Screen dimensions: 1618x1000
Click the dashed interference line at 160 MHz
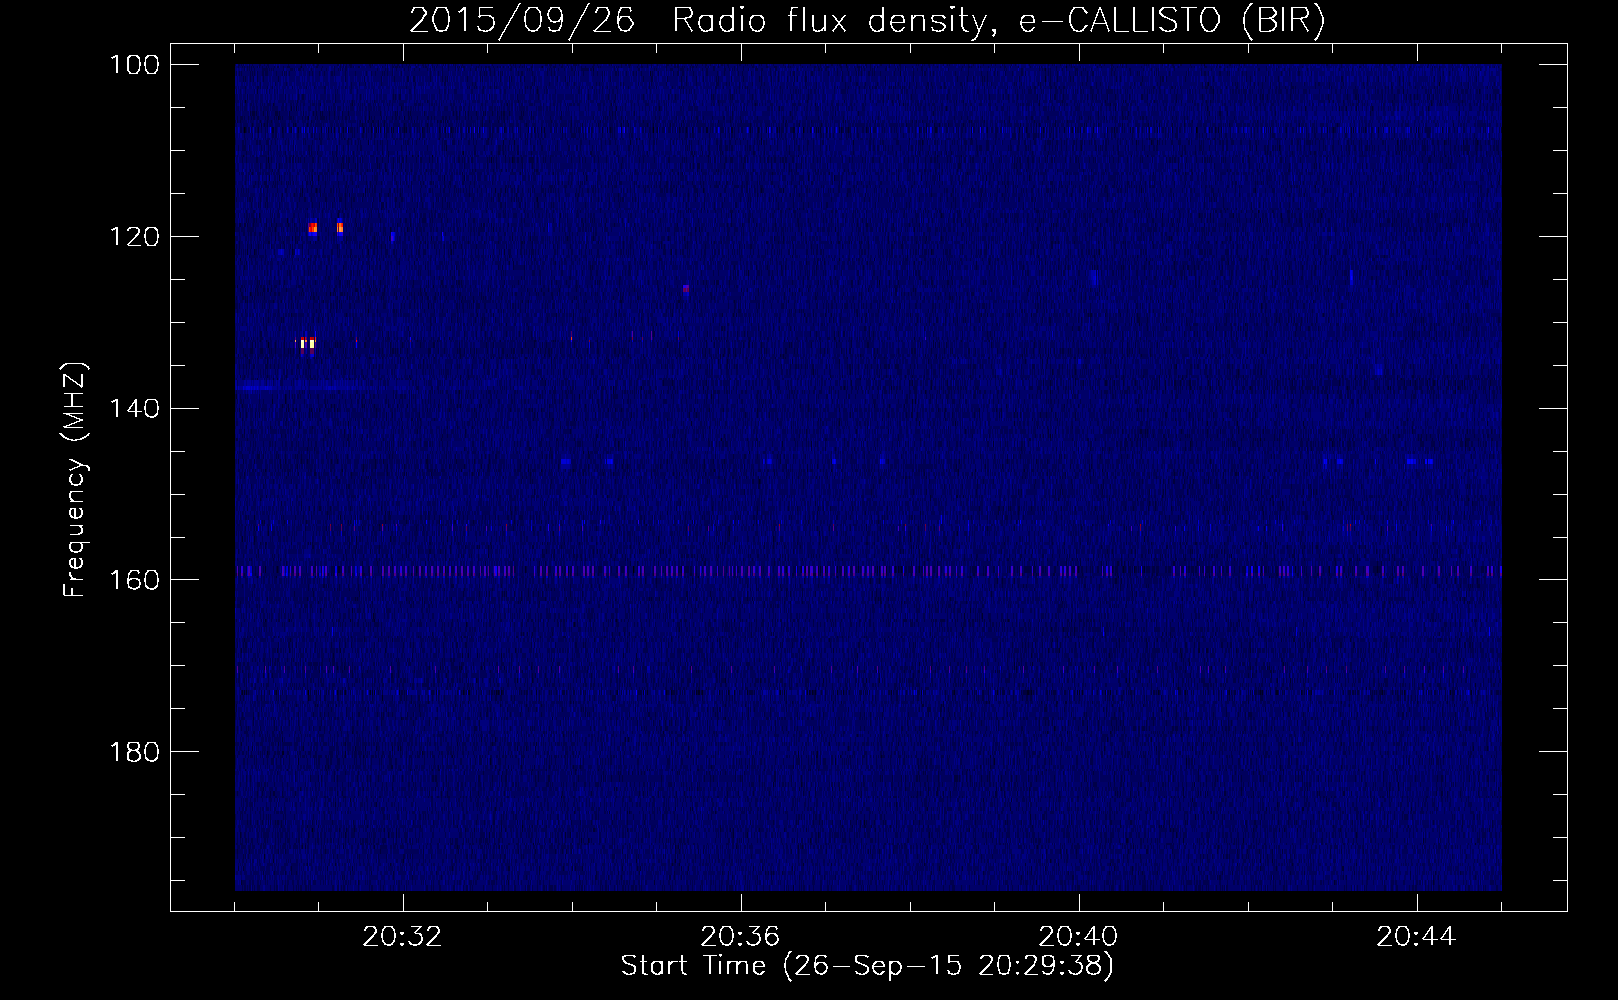[x=868, y=571]
